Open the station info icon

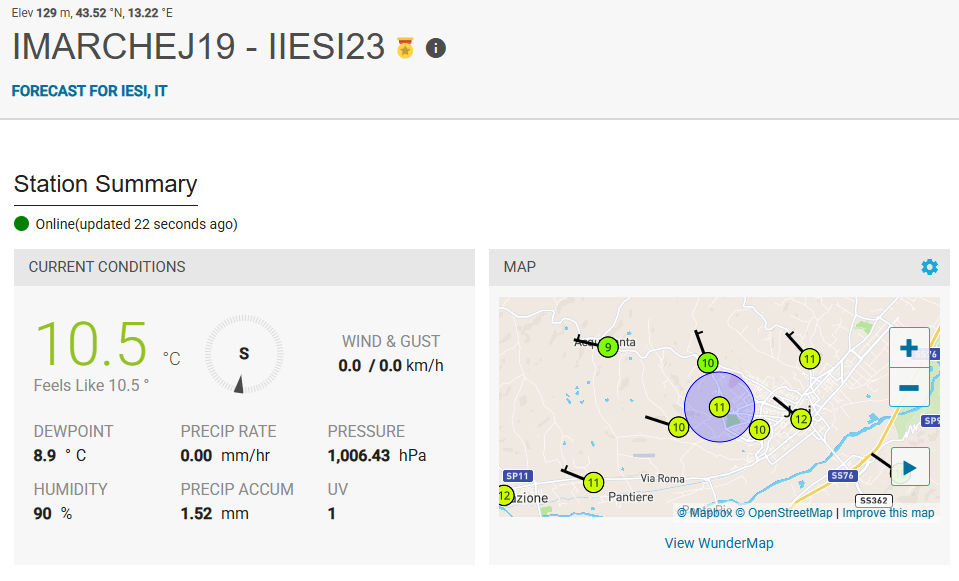pyautogui.click(x=436, y=48)
